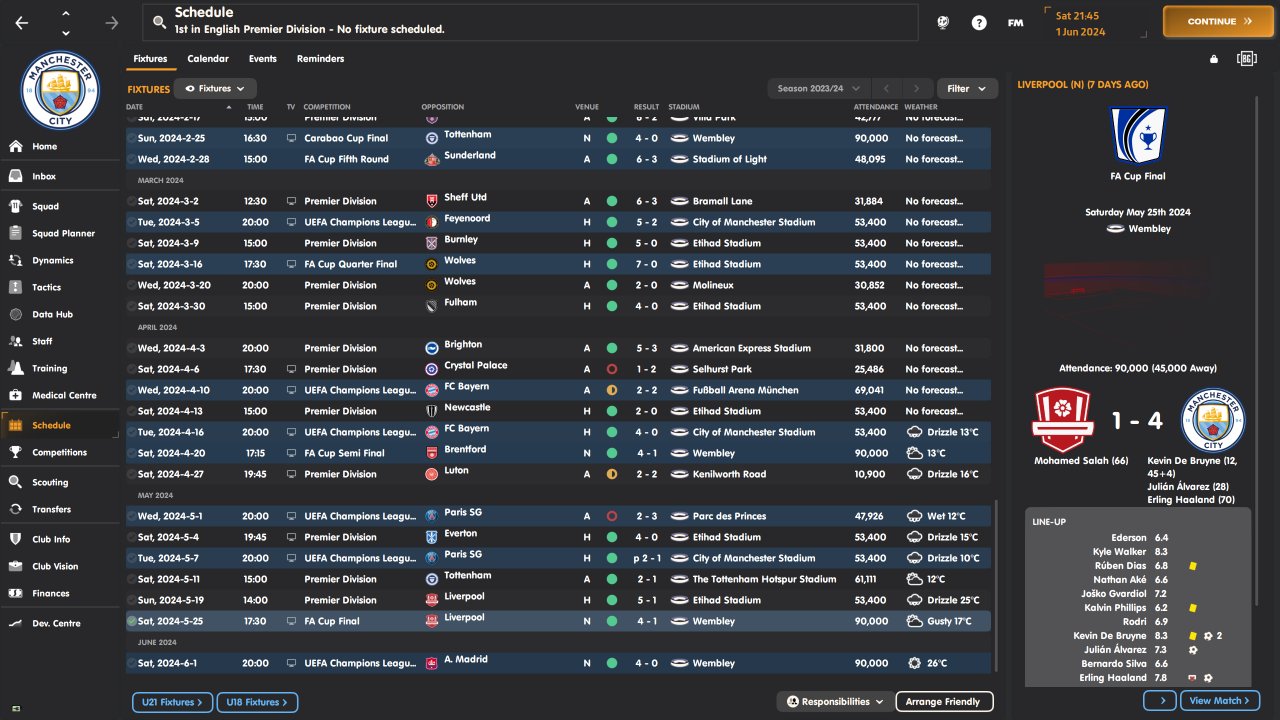Open the Responsibilities dropdown
Screen dimensions: 1280x720
point(835,702)
